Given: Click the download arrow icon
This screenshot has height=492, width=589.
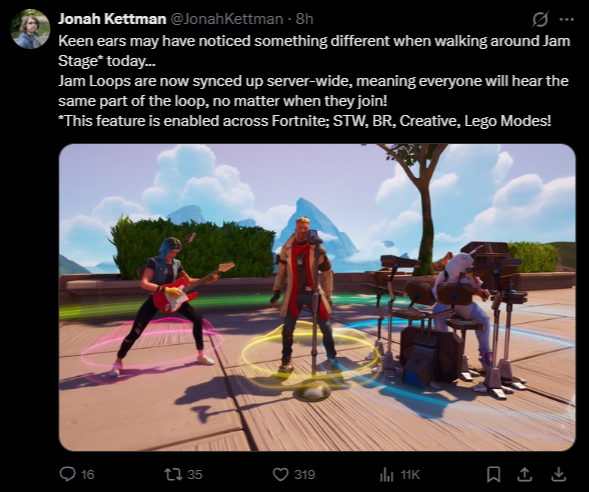Looking at the screenshot, I should click(x=559, y=474).
